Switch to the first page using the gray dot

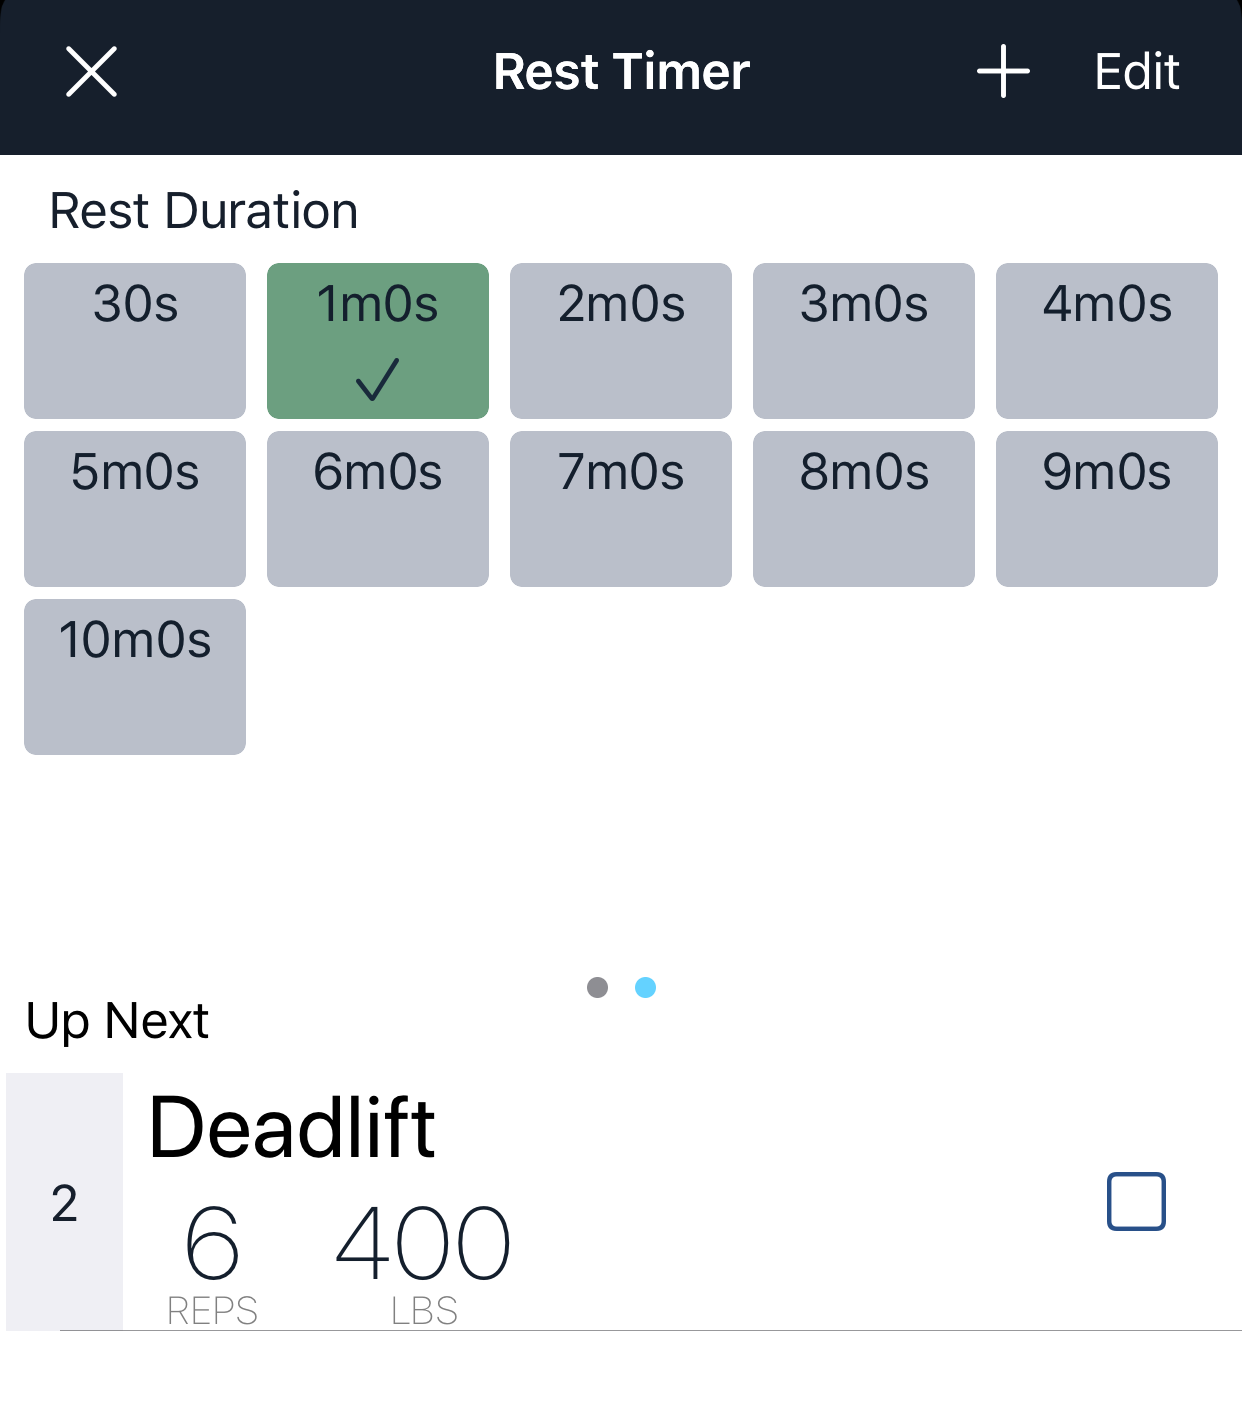(x=598, y=988)
